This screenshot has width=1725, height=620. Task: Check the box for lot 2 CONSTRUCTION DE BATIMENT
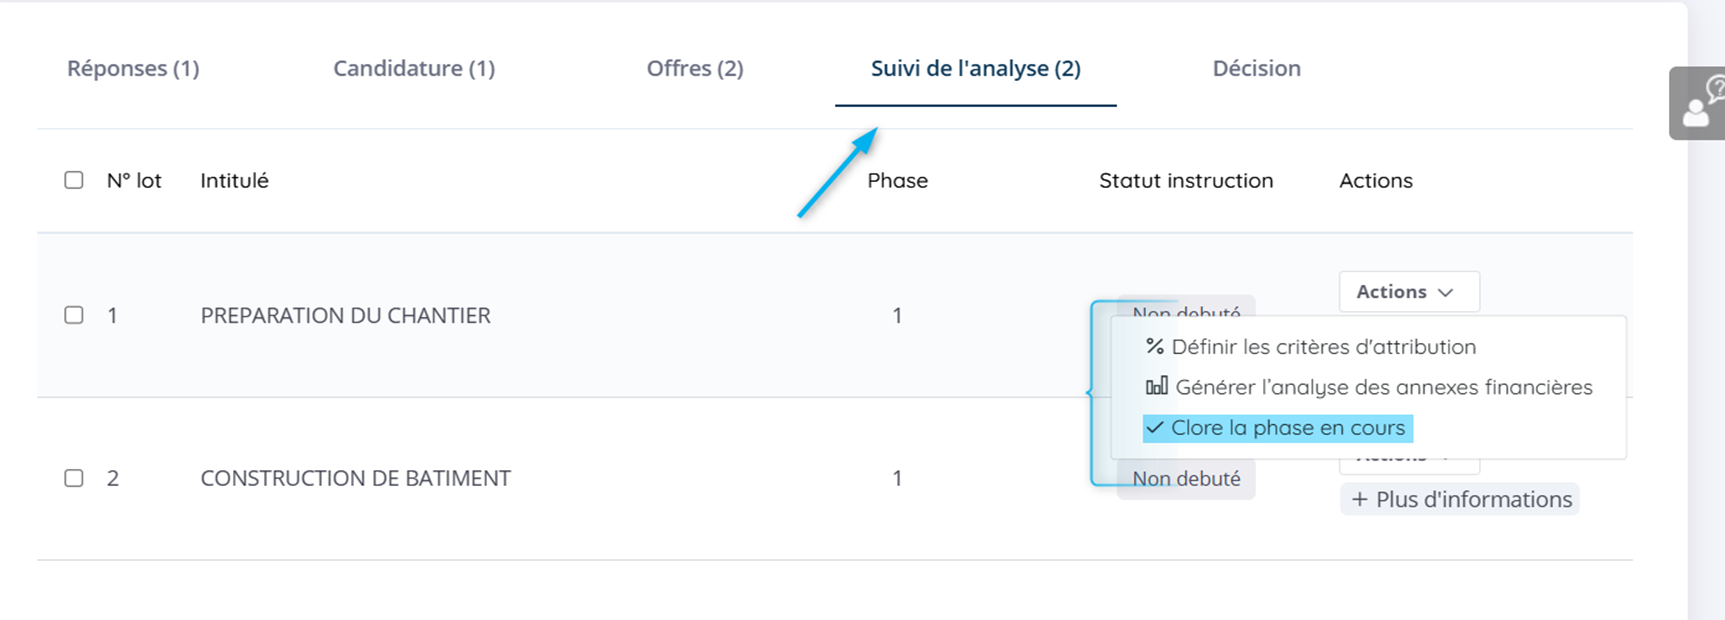tap(74, 478)
